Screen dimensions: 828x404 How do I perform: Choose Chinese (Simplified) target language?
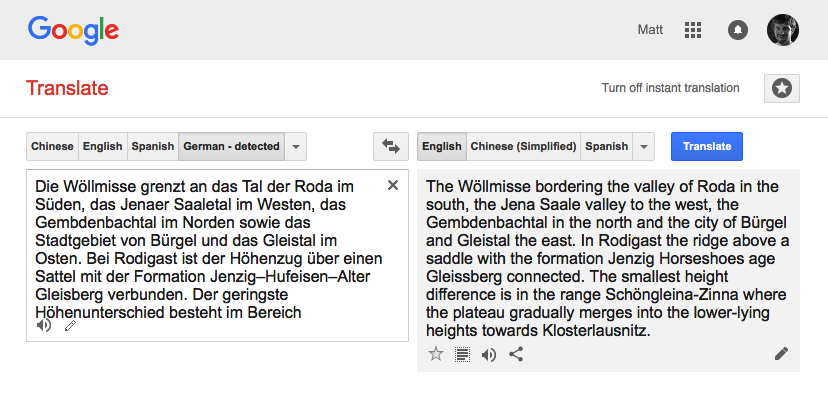(x=523, y=146)
